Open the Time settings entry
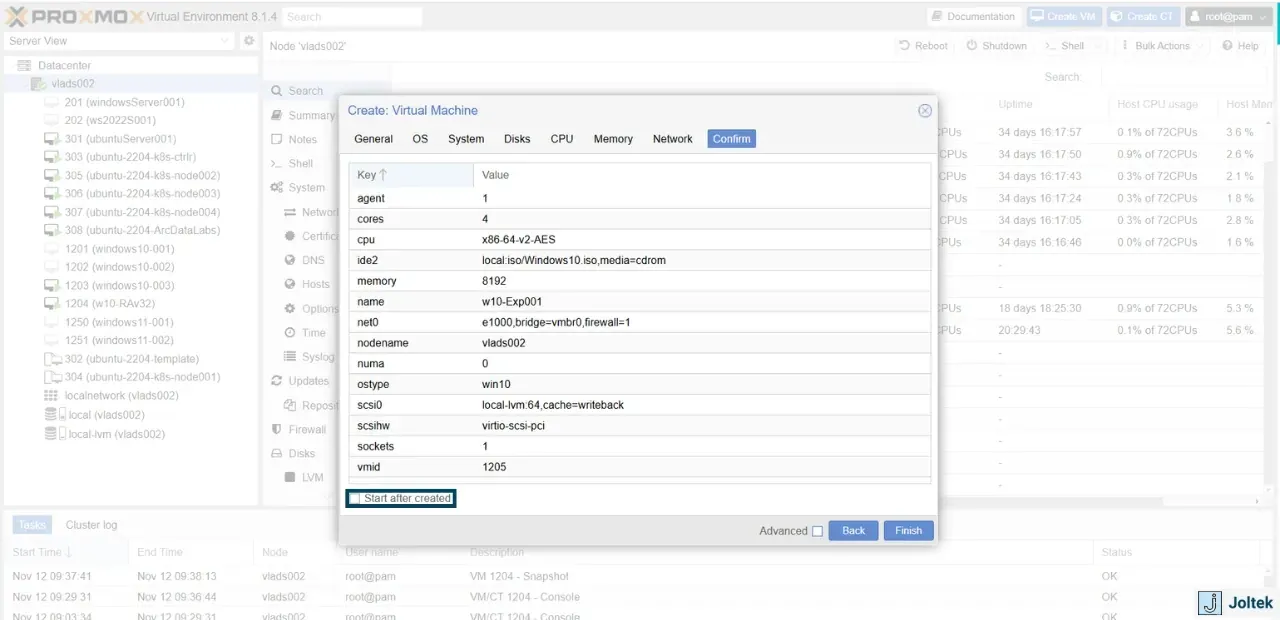This screenshot has width=1280, height=620. (x=314, y=333)
